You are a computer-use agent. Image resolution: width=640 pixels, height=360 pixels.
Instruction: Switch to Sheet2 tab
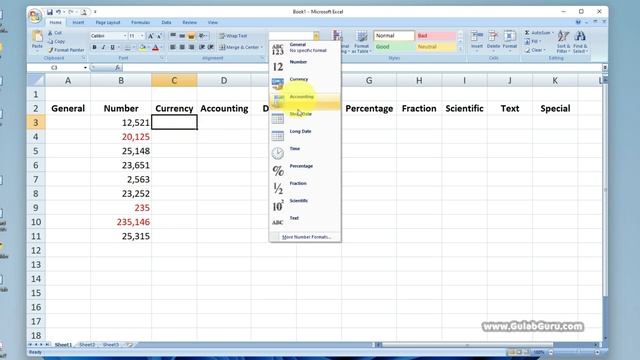(x=87, y=345)
